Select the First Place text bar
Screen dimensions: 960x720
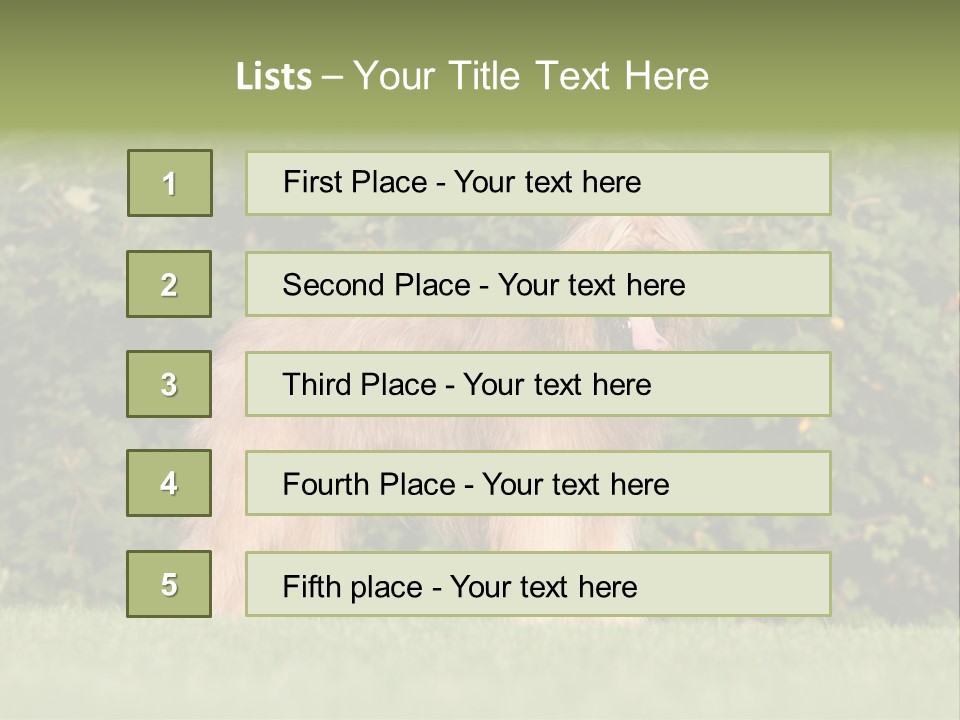538,183
